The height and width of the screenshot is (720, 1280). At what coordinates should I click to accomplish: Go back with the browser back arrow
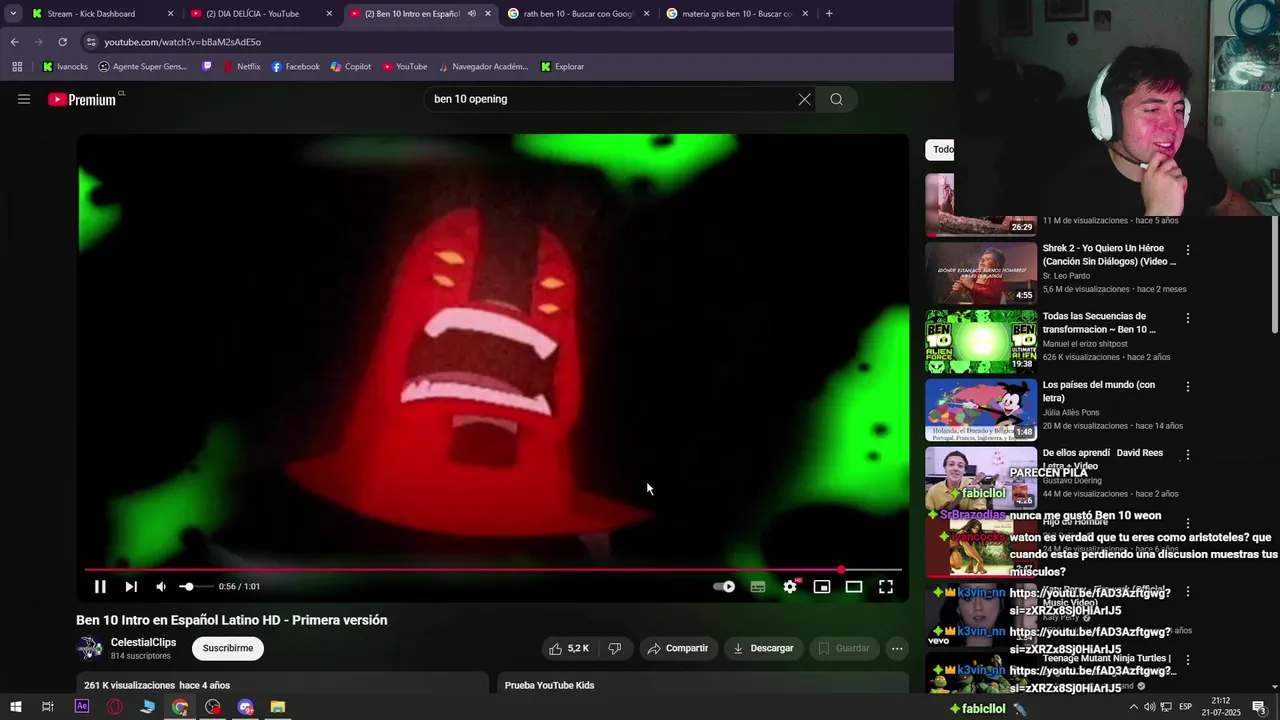[14, 42]
